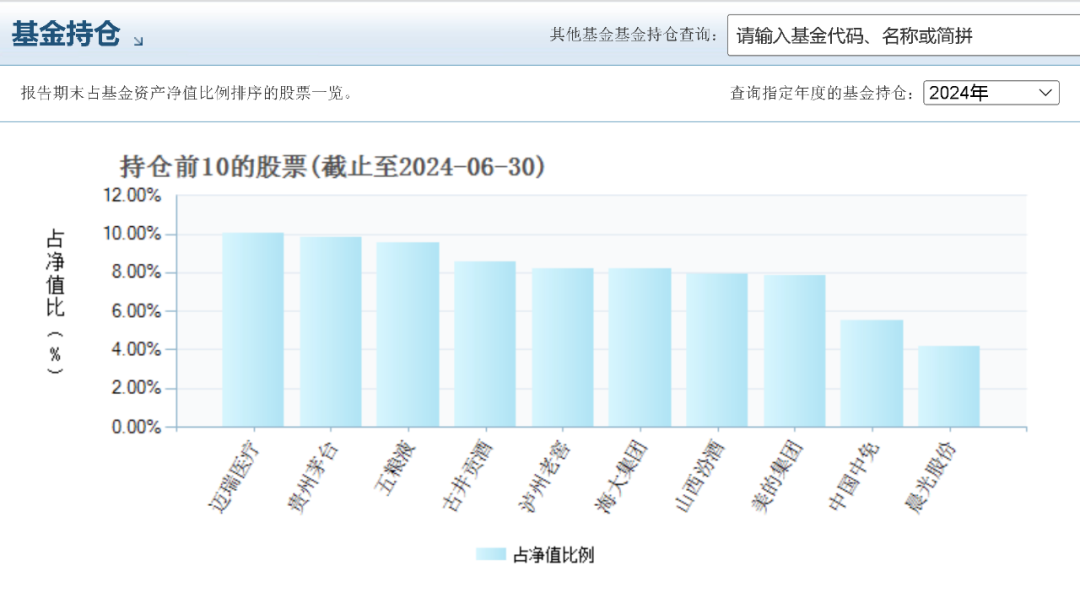Open the 2024年 year dropdown

point(991,92)
